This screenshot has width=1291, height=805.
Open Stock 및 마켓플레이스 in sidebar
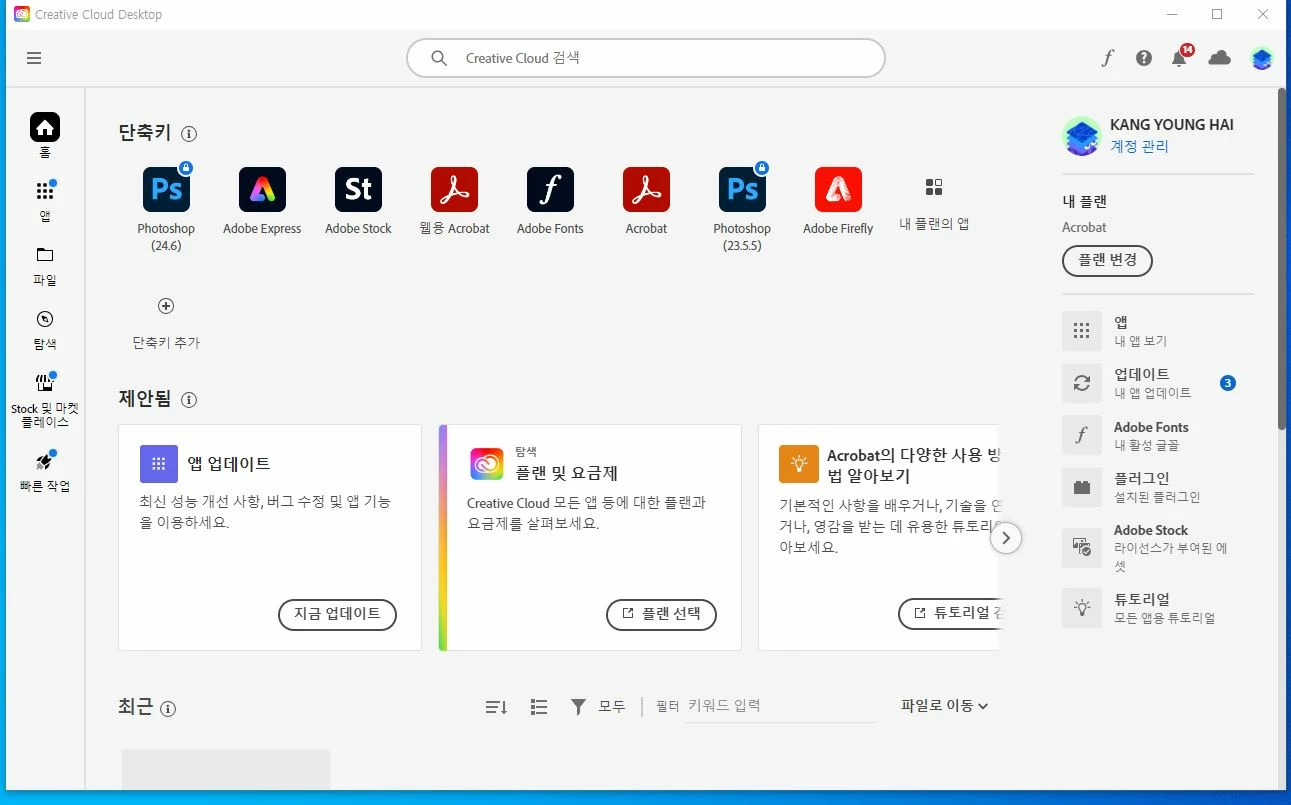click(45, 400)
